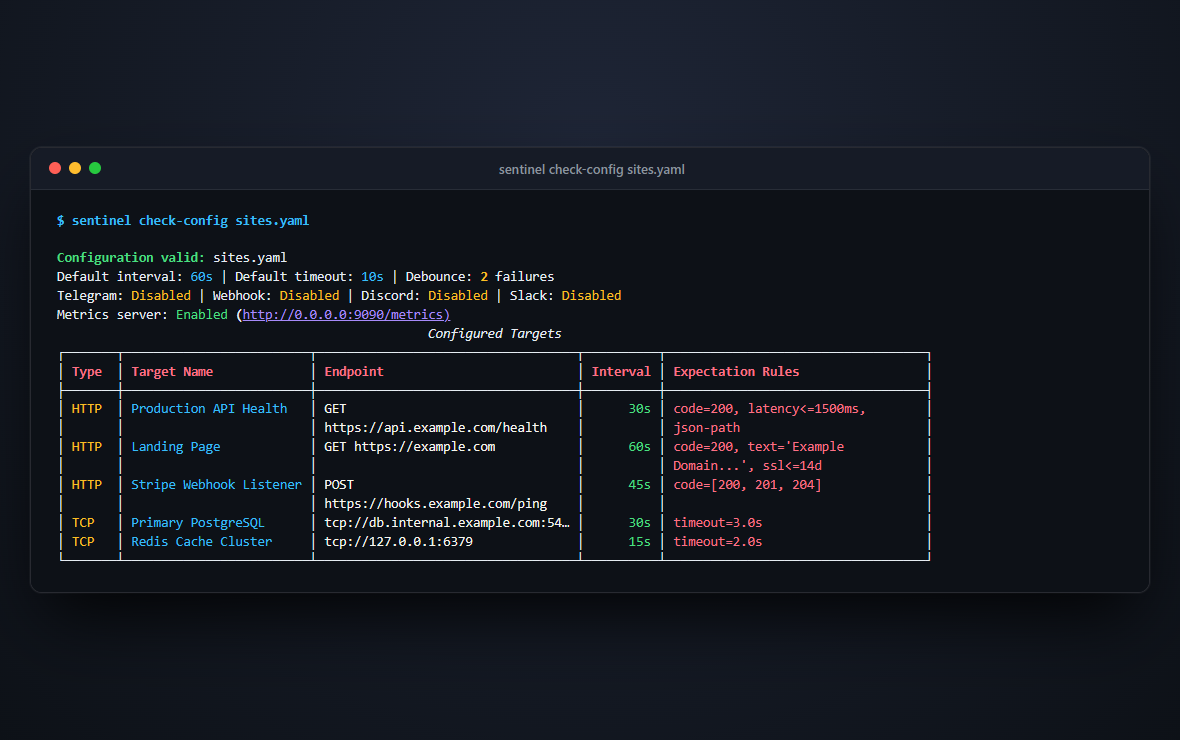
Task: Select 'Landing Page' target name
Action: pos(175,447)
